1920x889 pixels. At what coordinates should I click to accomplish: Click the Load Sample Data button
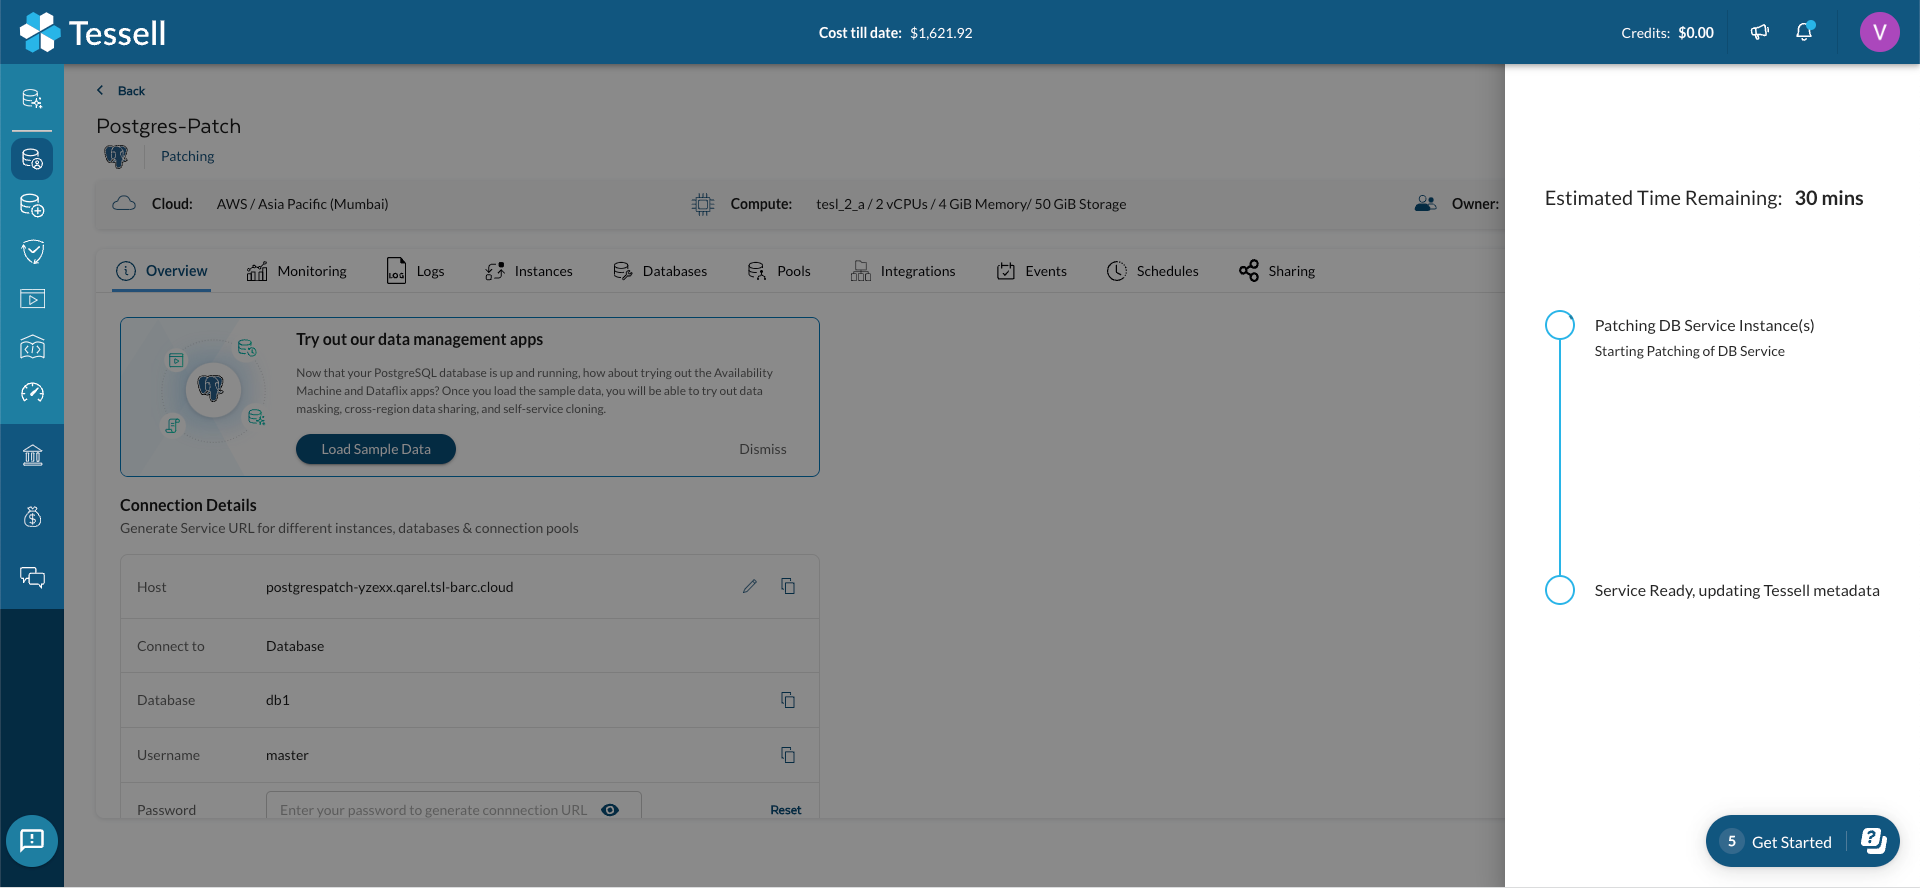coord(376,449)
